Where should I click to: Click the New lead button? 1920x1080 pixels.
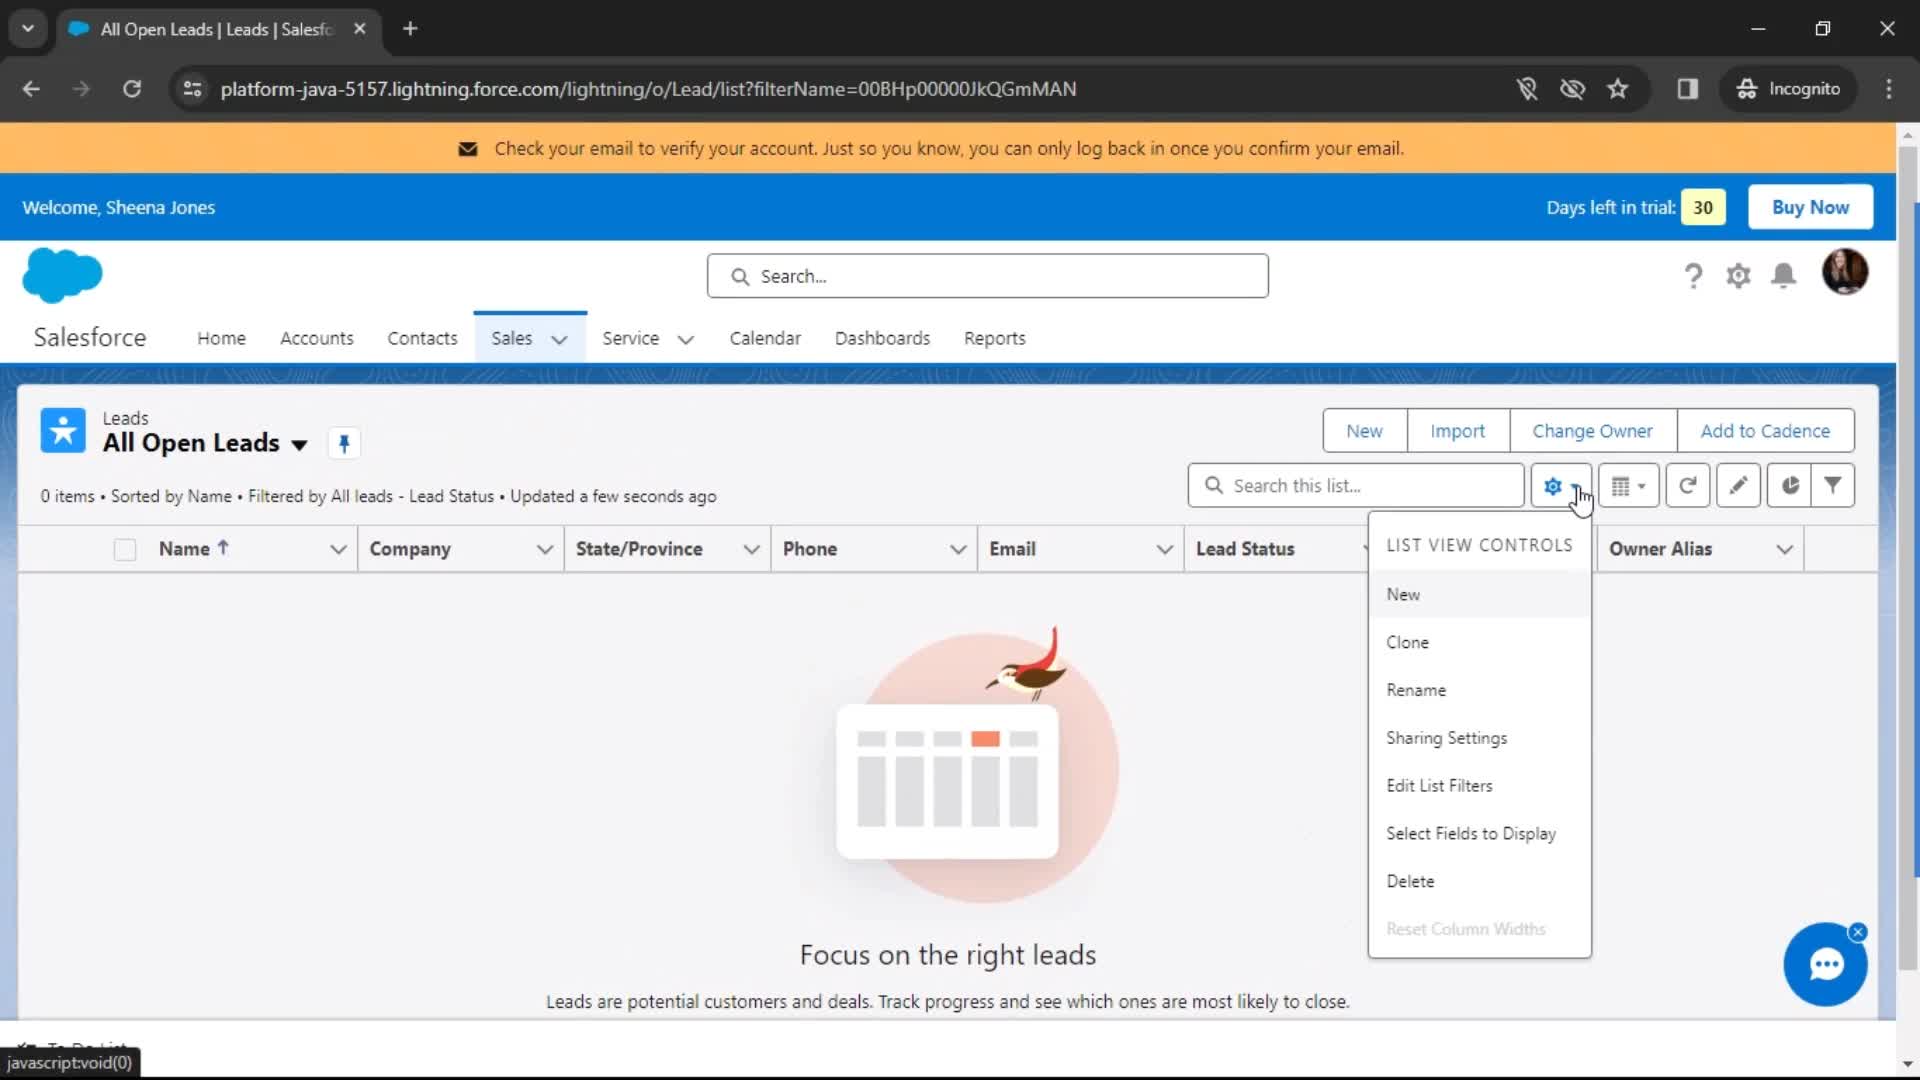1364,431
